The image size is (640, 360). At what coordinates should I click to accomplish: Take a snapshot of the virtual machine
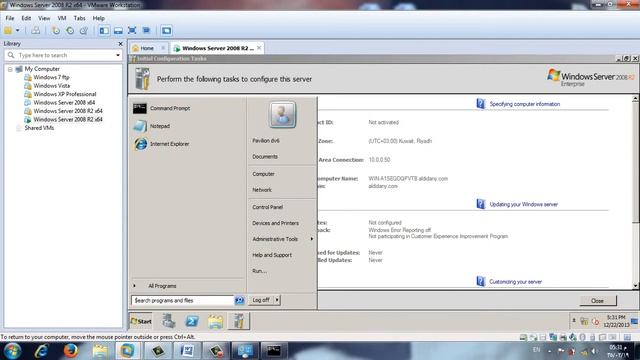coord(56,31)
